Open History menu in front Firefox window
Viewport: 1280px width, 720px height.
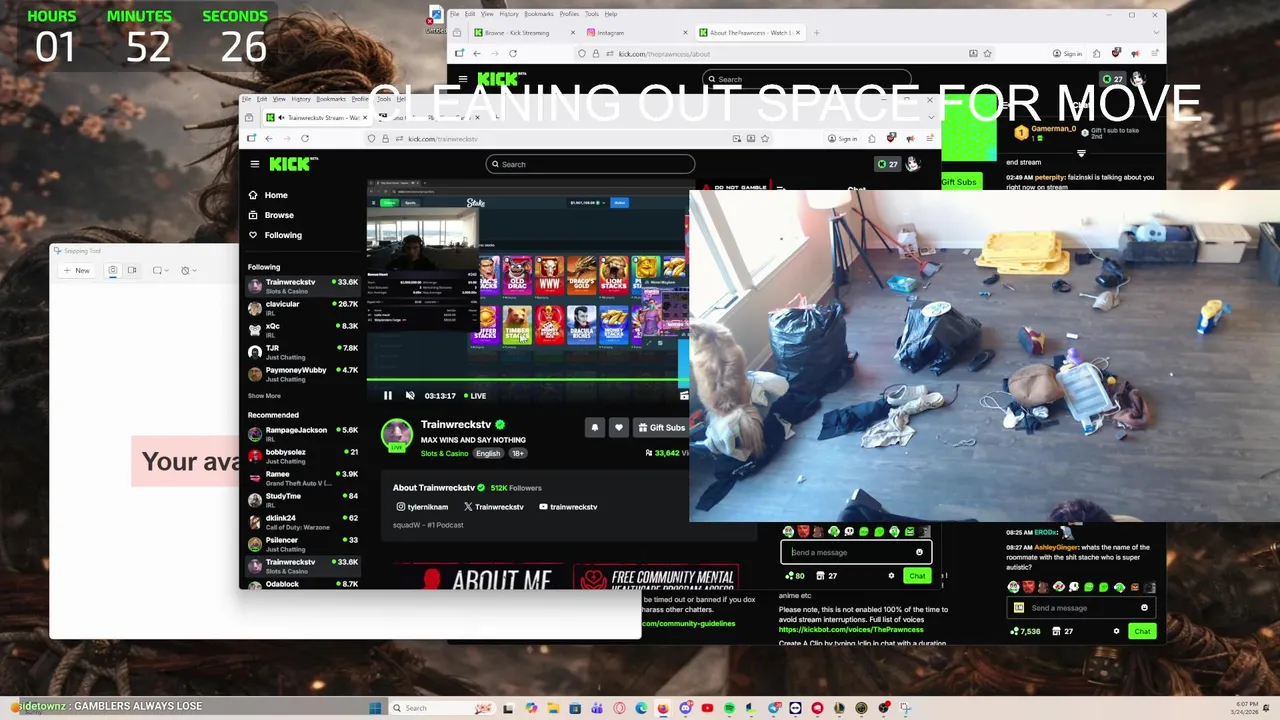click(x=301, y=99)
